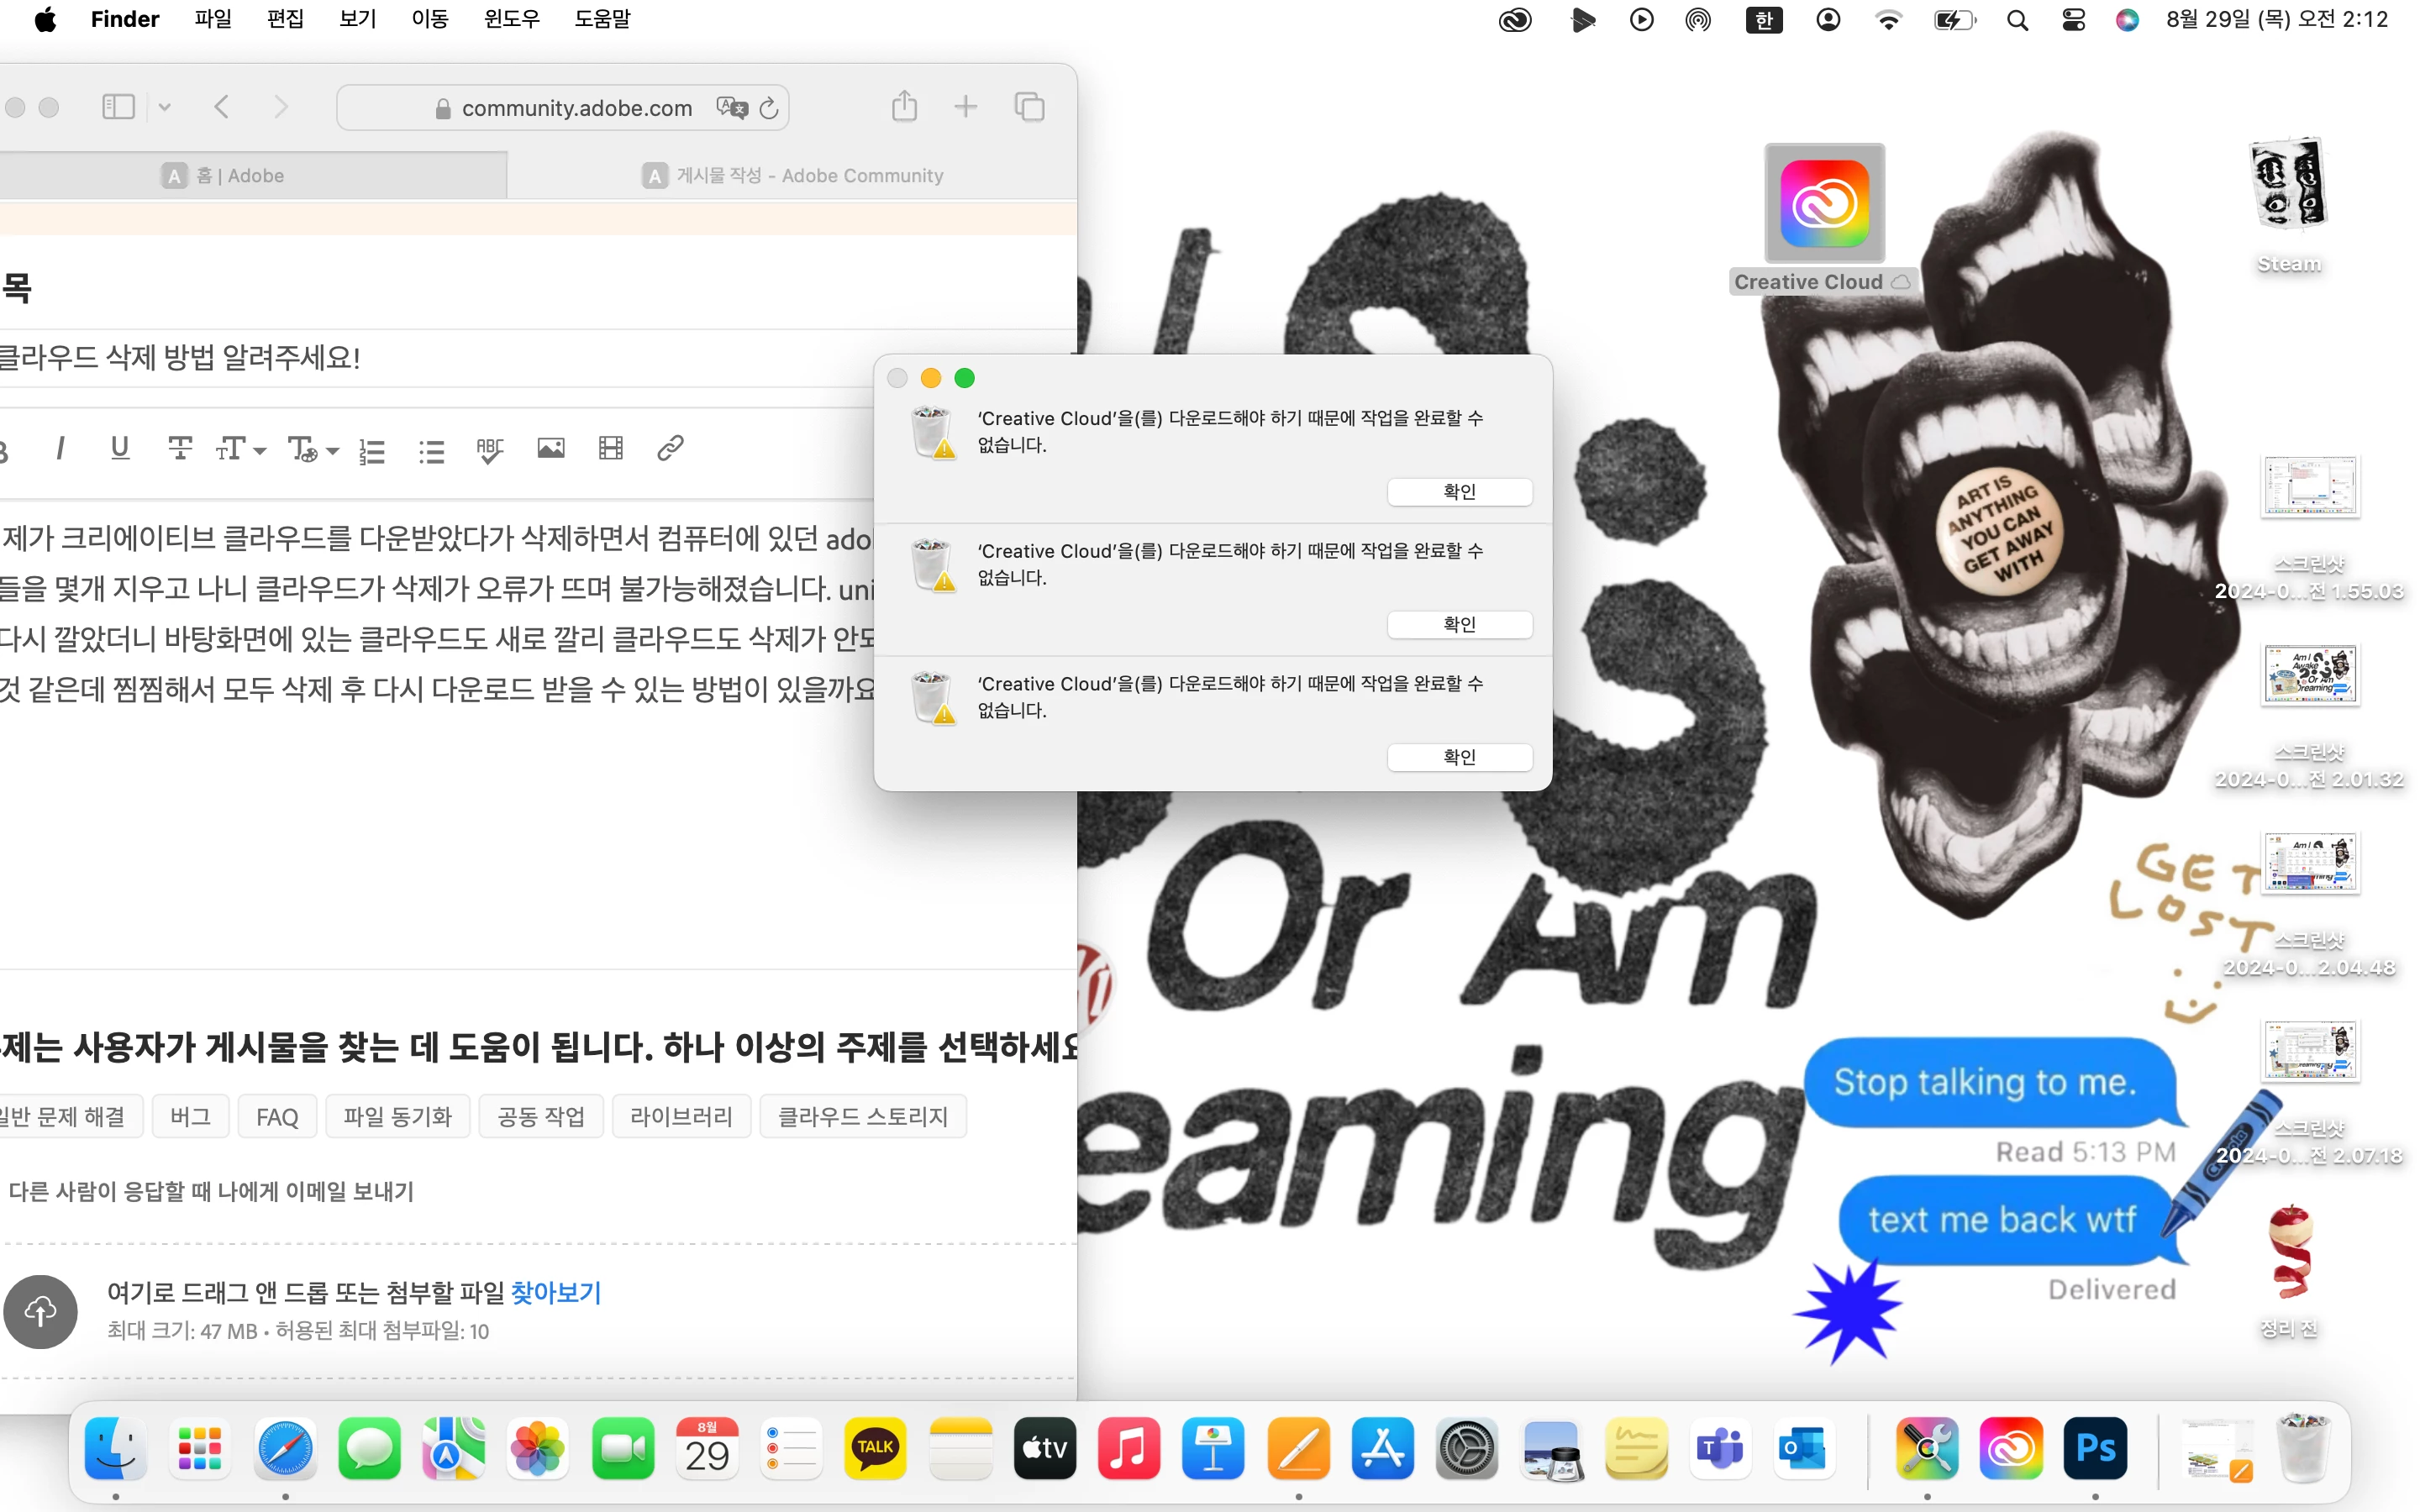
Task: Insert a numbered list
Action: (372, 451)
